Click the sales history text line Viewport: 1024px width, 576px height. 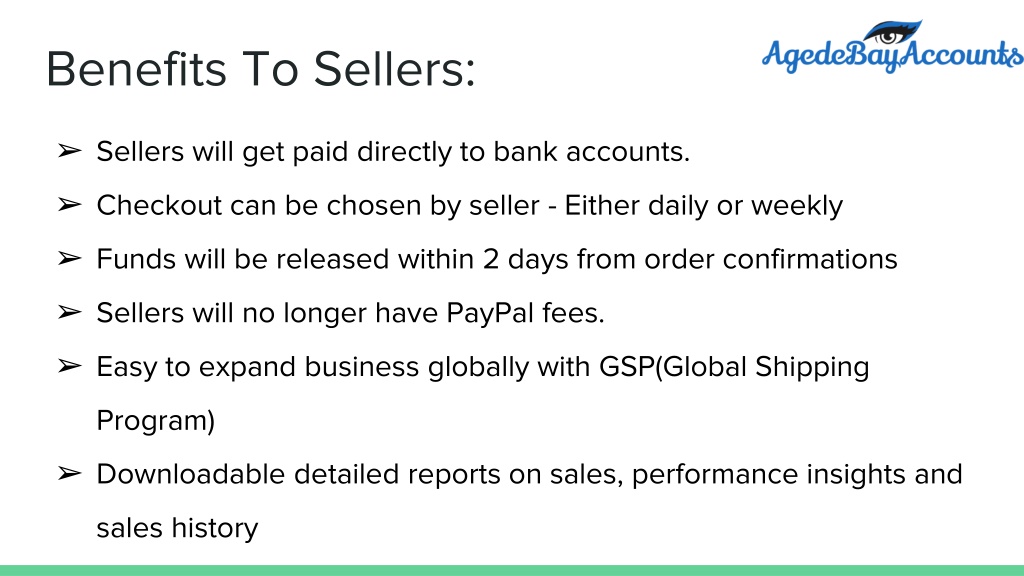(x=177, y=528)
